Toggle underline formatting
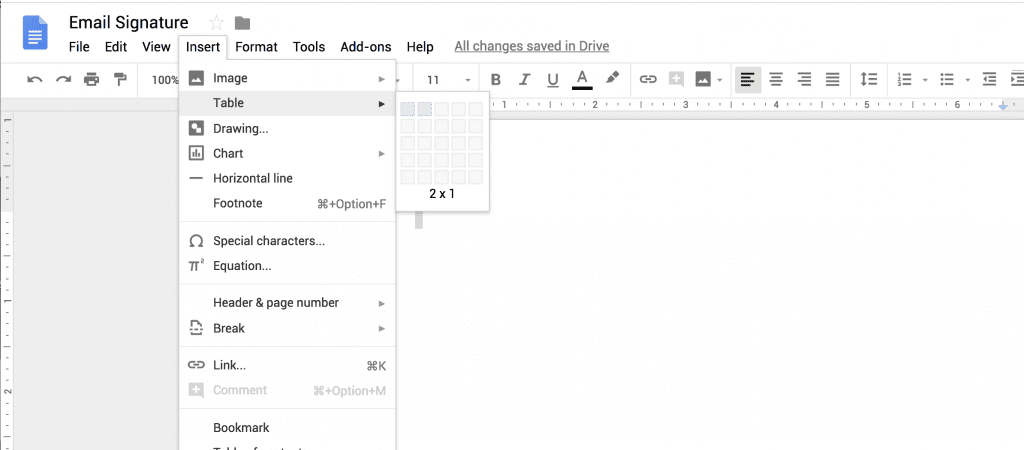This screenshot has width=1024, height=450. pyautogui.click(x=553, y=80)
